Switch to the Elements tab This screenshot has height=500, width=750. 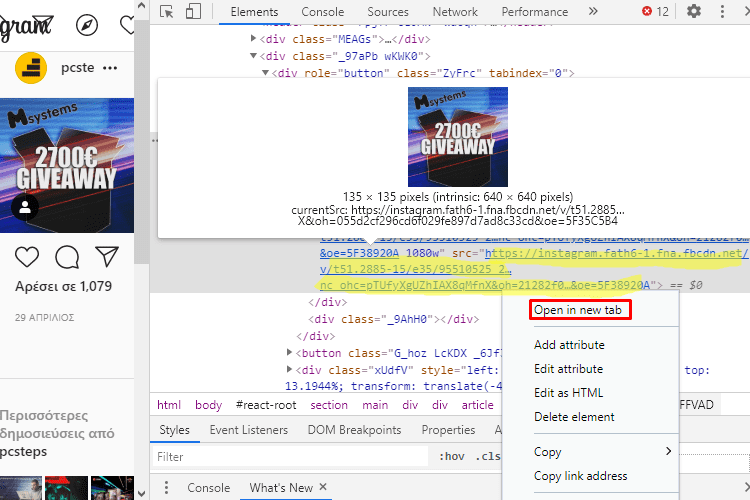(254, 12)
